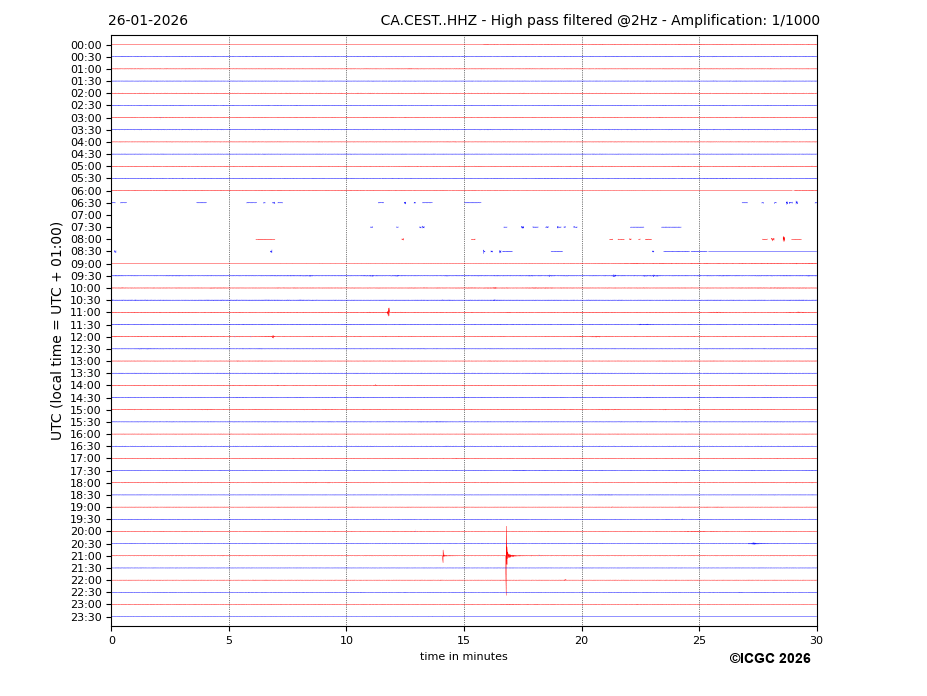Select the 06:30 time label

pos(86,203)
